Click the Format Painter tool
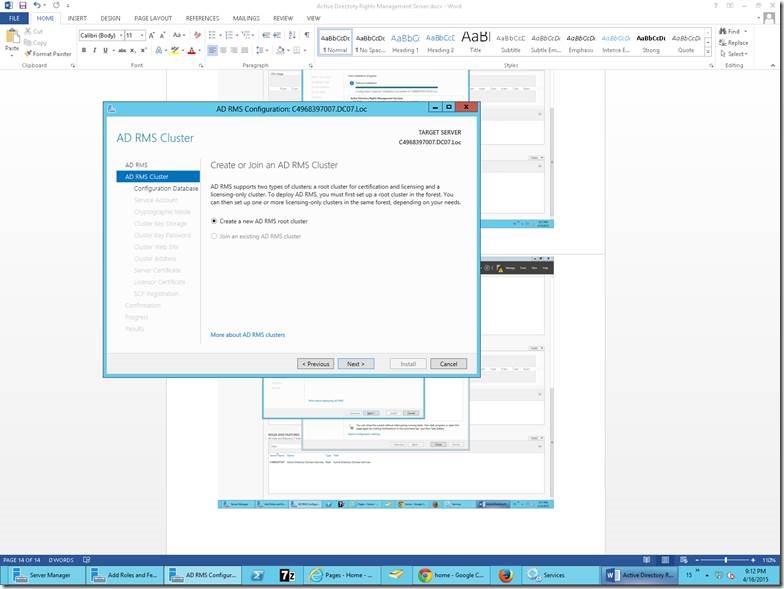The width and height of the screenshot is (784, 589). point(48,54)
